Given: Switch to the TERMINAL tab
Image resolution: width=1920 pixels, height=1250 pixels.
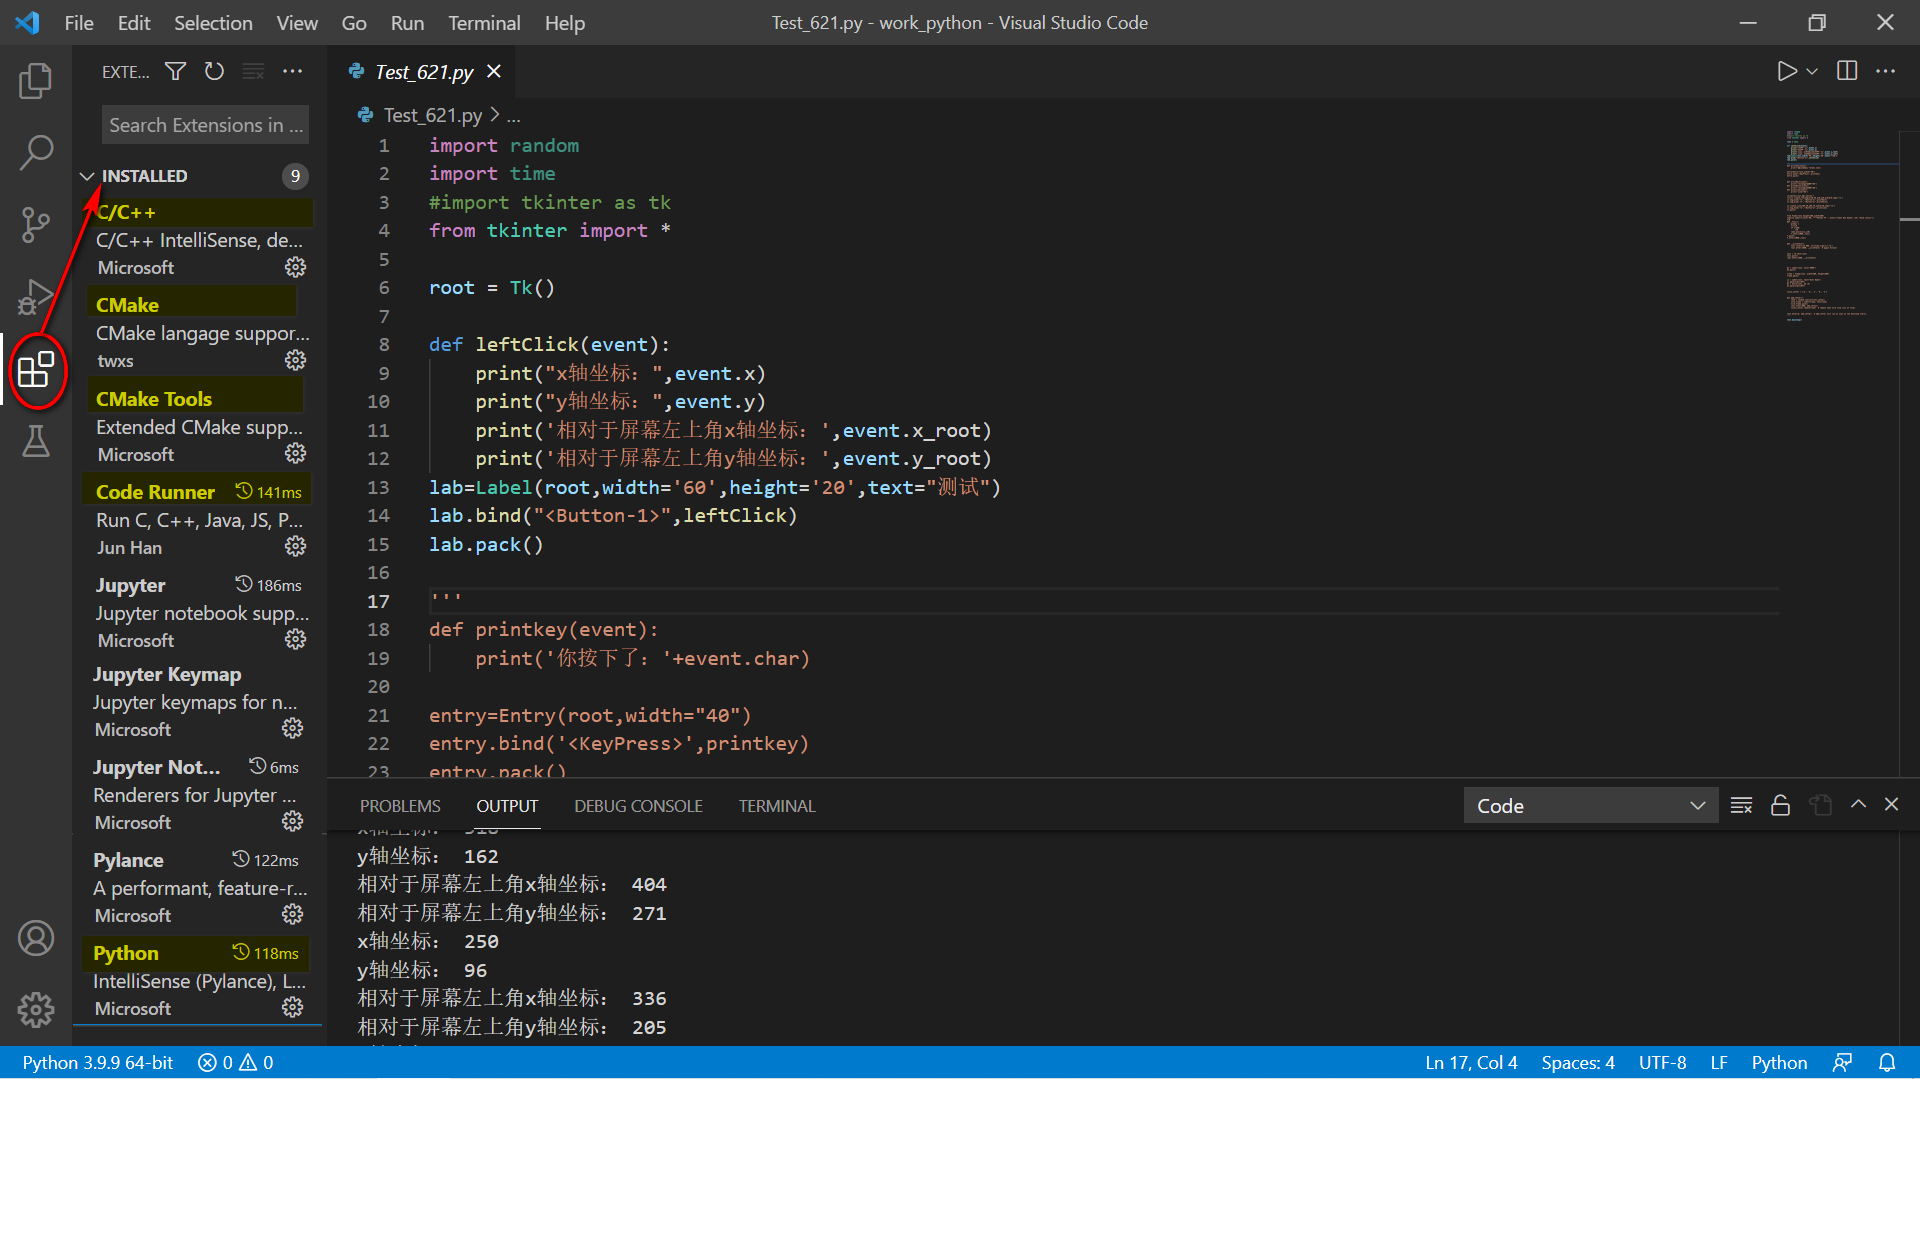Looking at the screenshot, I should pos(777,805).
